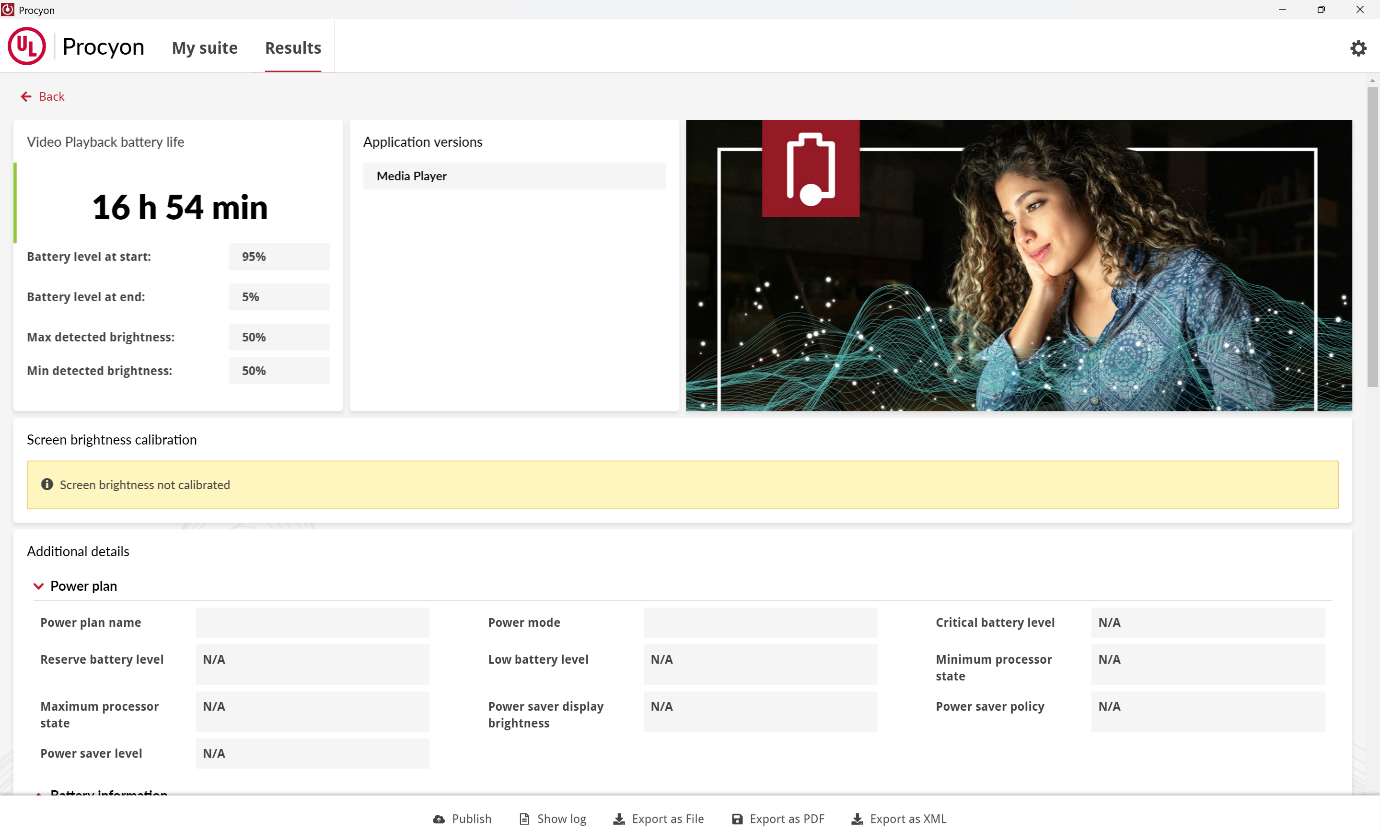
Task: Open the settings gear icon
Action: (1358, 48)
